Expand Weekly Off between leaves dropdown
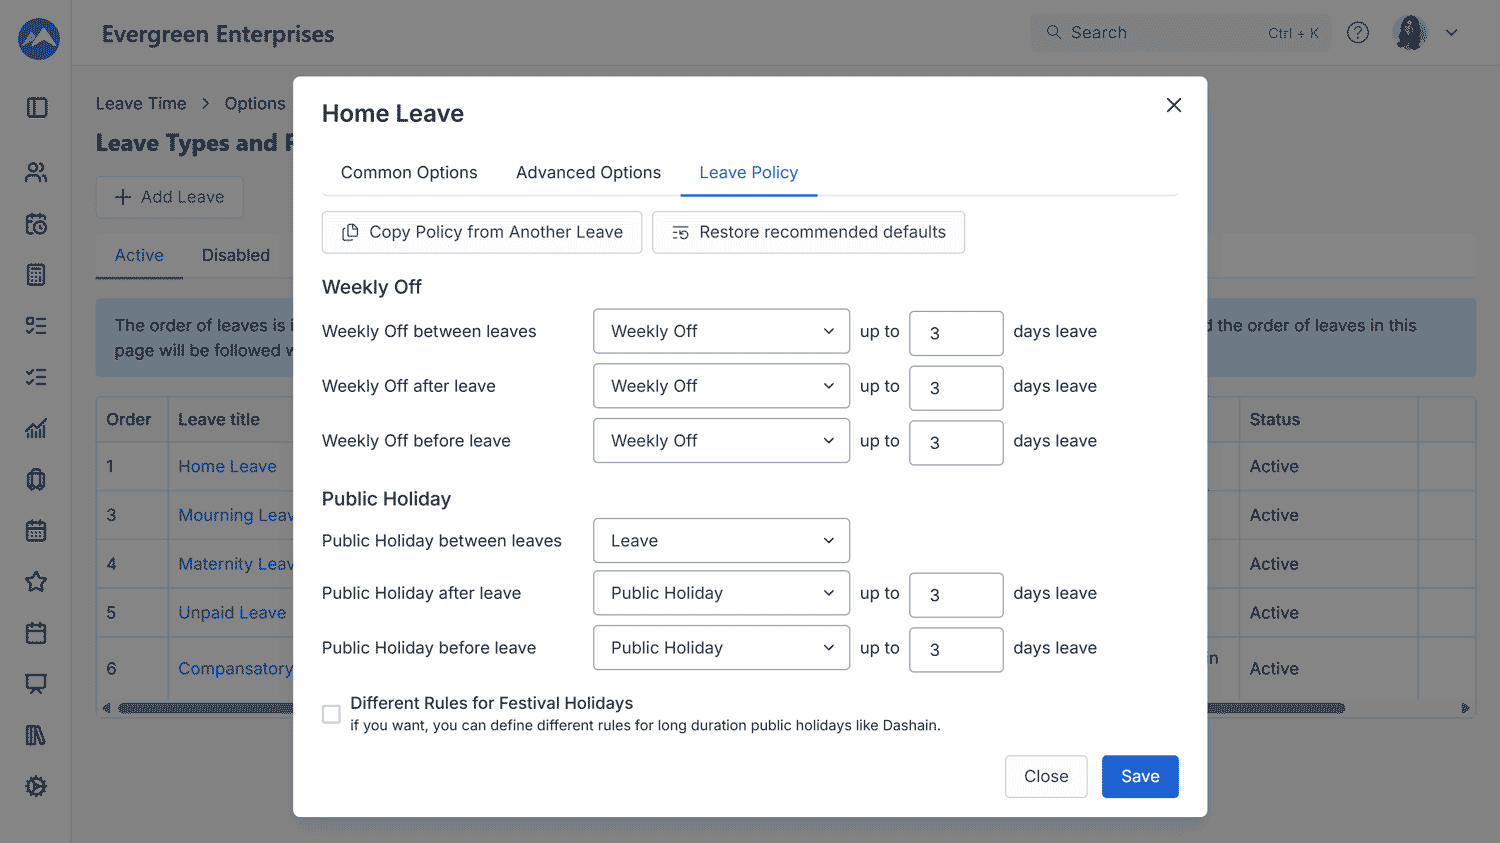Viewport: 1500px width, 843px height. pos(721,331)
